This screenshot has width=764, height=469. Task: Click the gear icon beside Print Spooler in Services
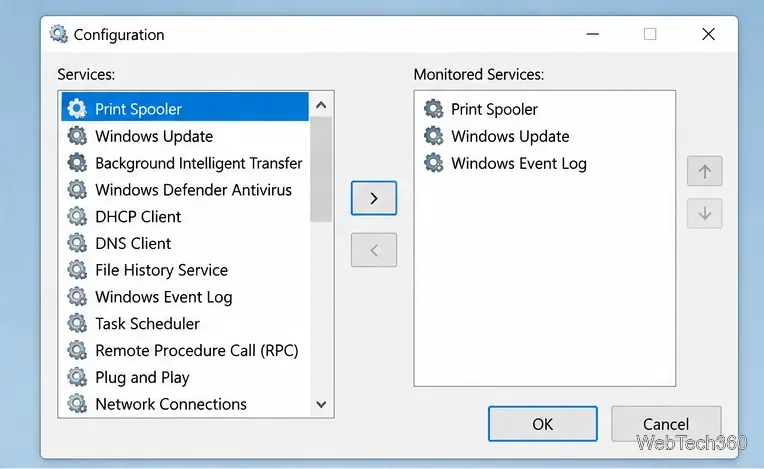(77, 109)
